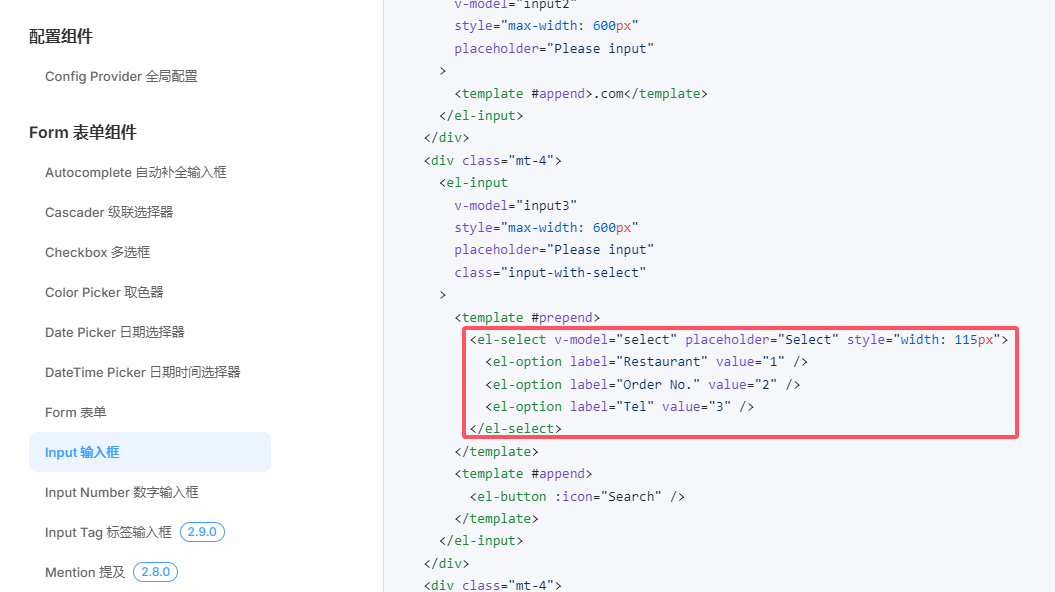This screenshot has height=592, width=1055.
Task: Click the el-option "Restaurant" code line
Action: point(646,361)
